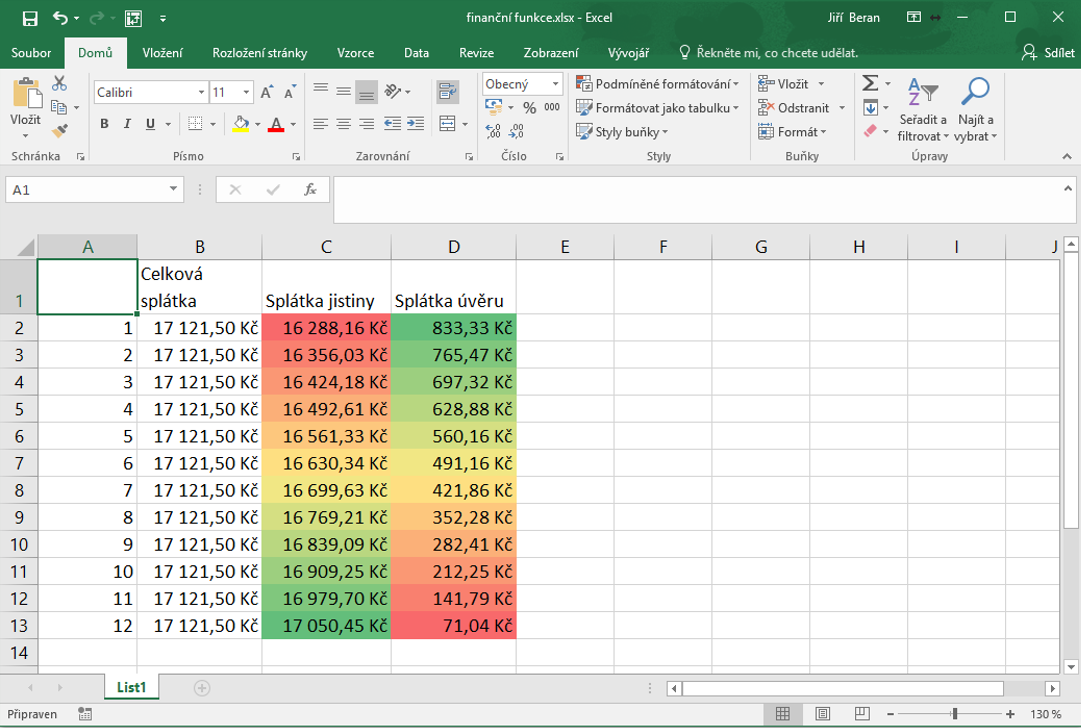This screenshot has height=728, width=1081.
Task: Click the 130 % zoom level
Action: click(x=1046, y=714)
